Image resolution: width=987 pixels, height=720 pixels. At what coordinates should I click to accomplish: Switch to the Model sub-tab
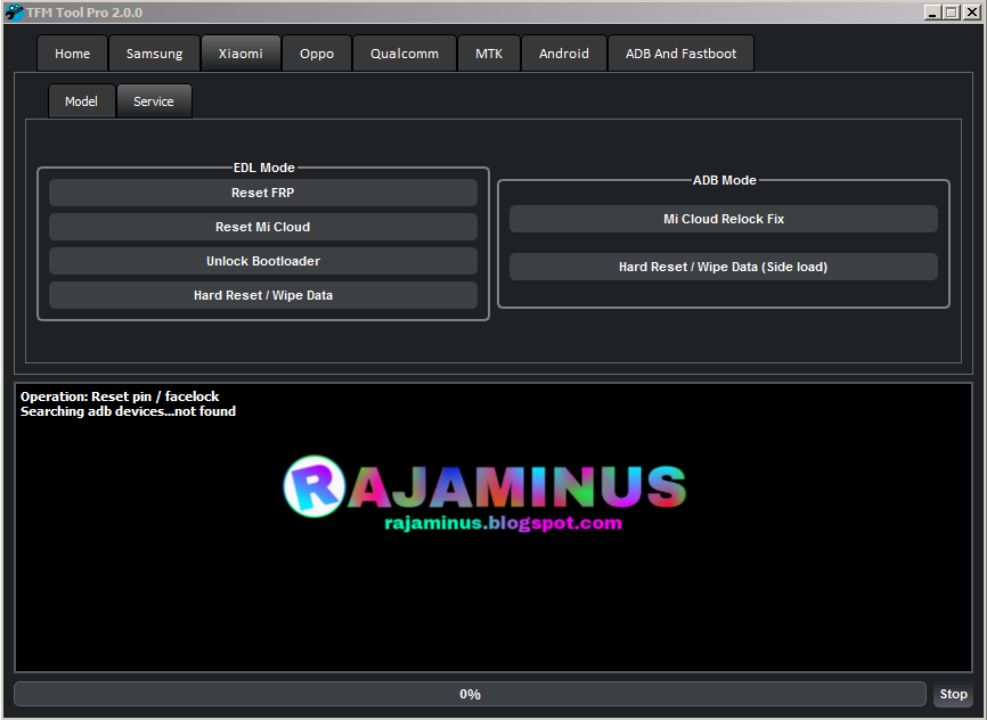pos(81,101)
